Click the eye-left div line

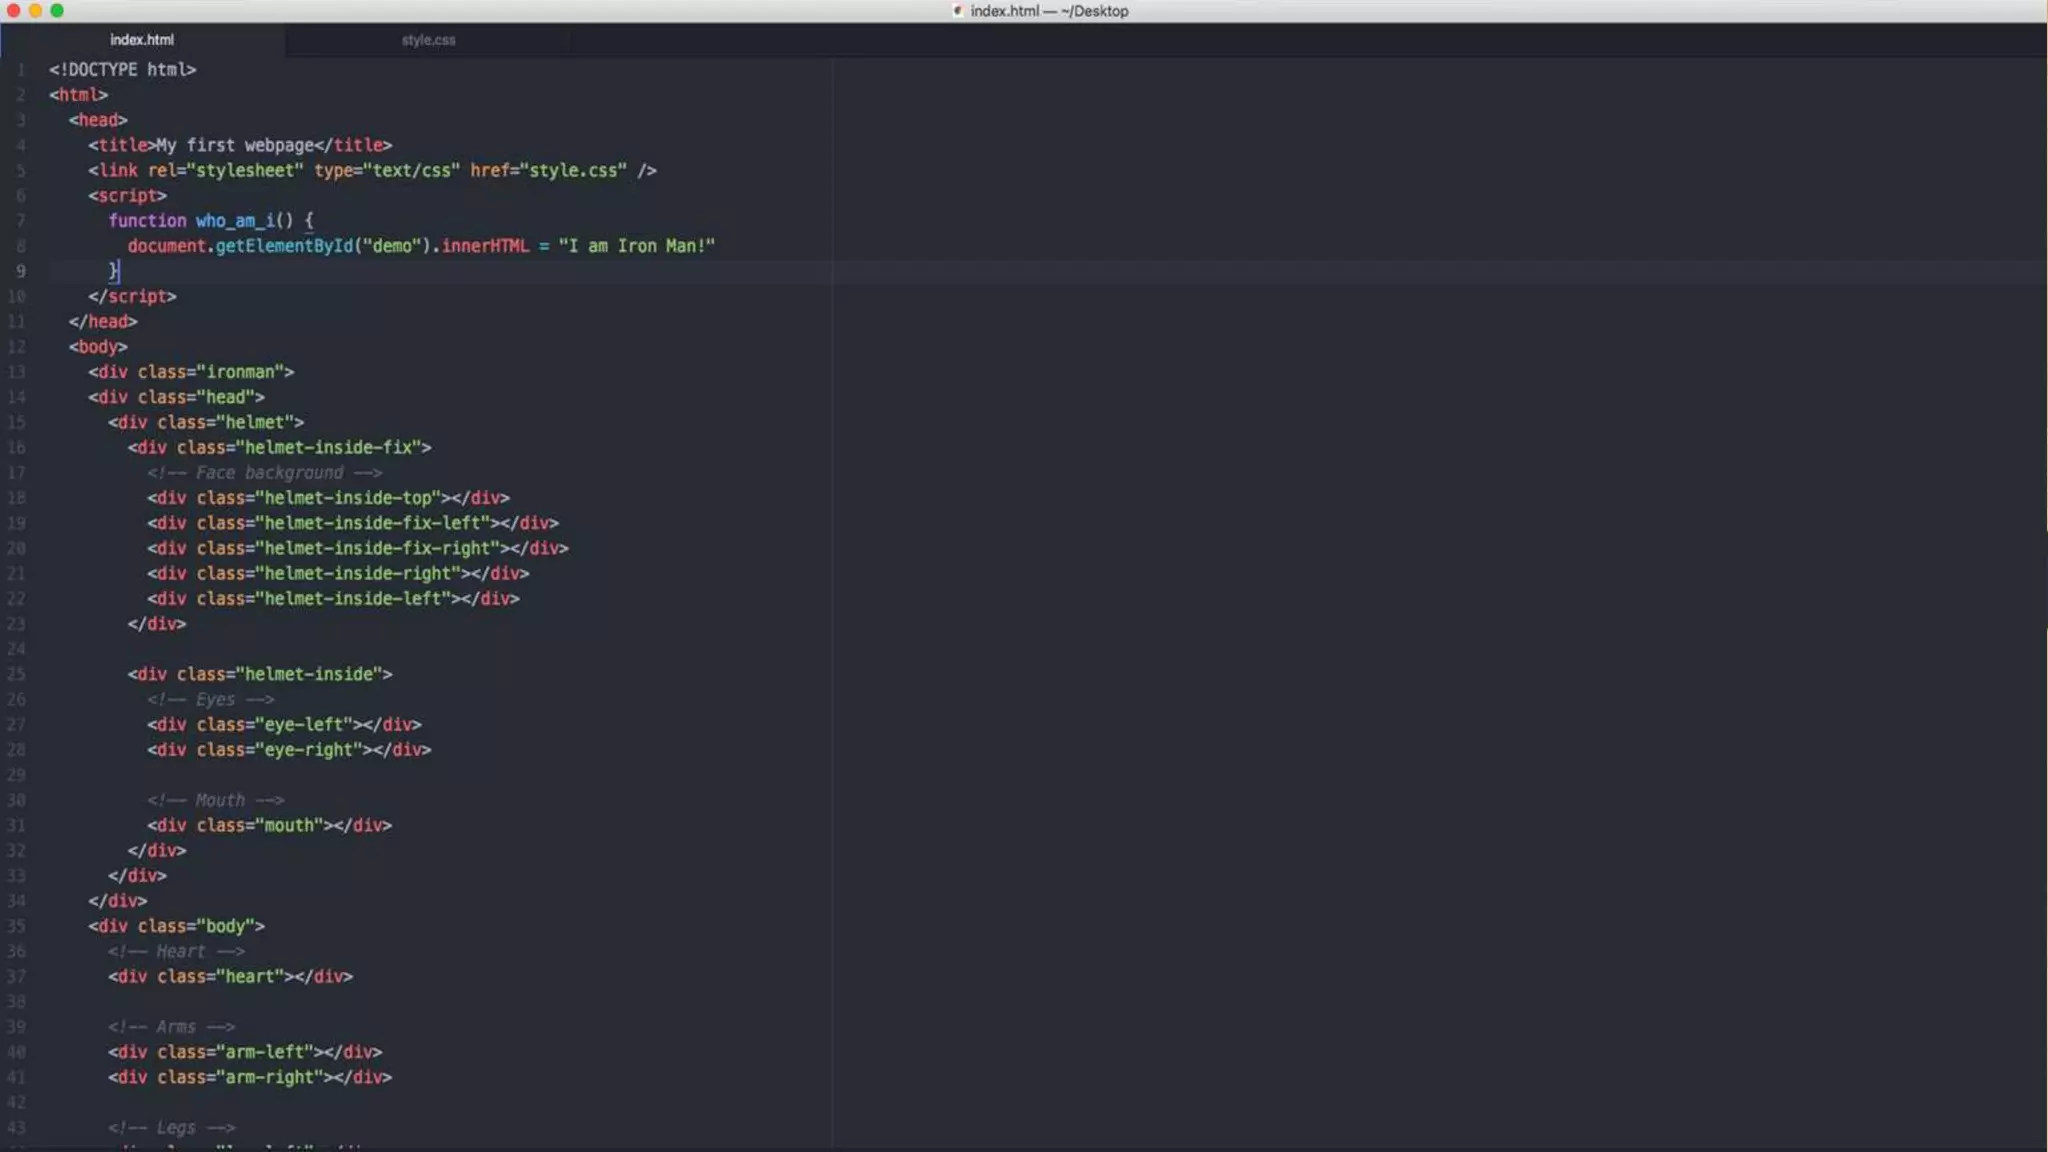point(284,725)
